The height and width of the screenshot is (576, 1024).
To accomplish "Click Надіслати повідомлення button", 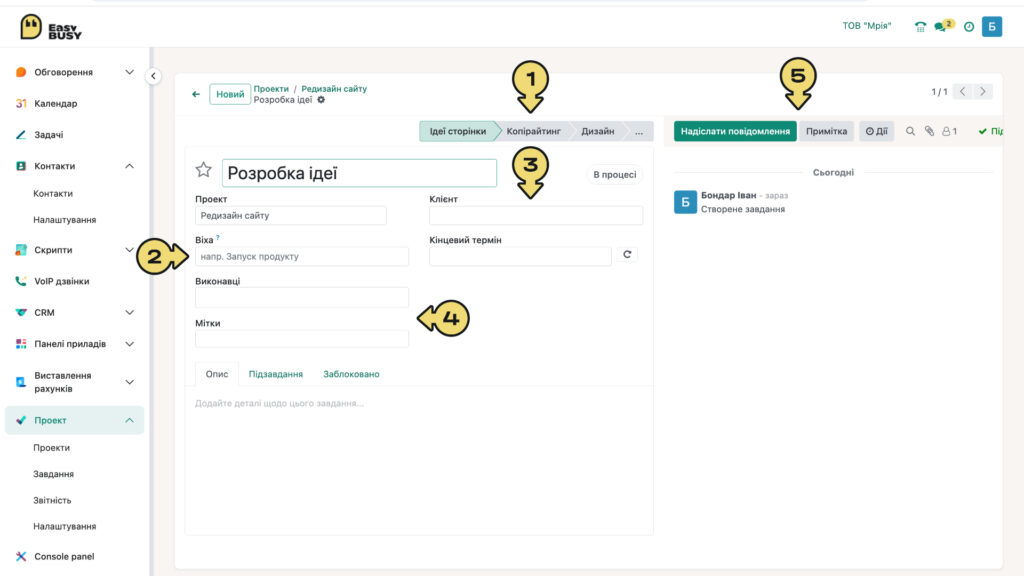I will (x=735, y=131).
